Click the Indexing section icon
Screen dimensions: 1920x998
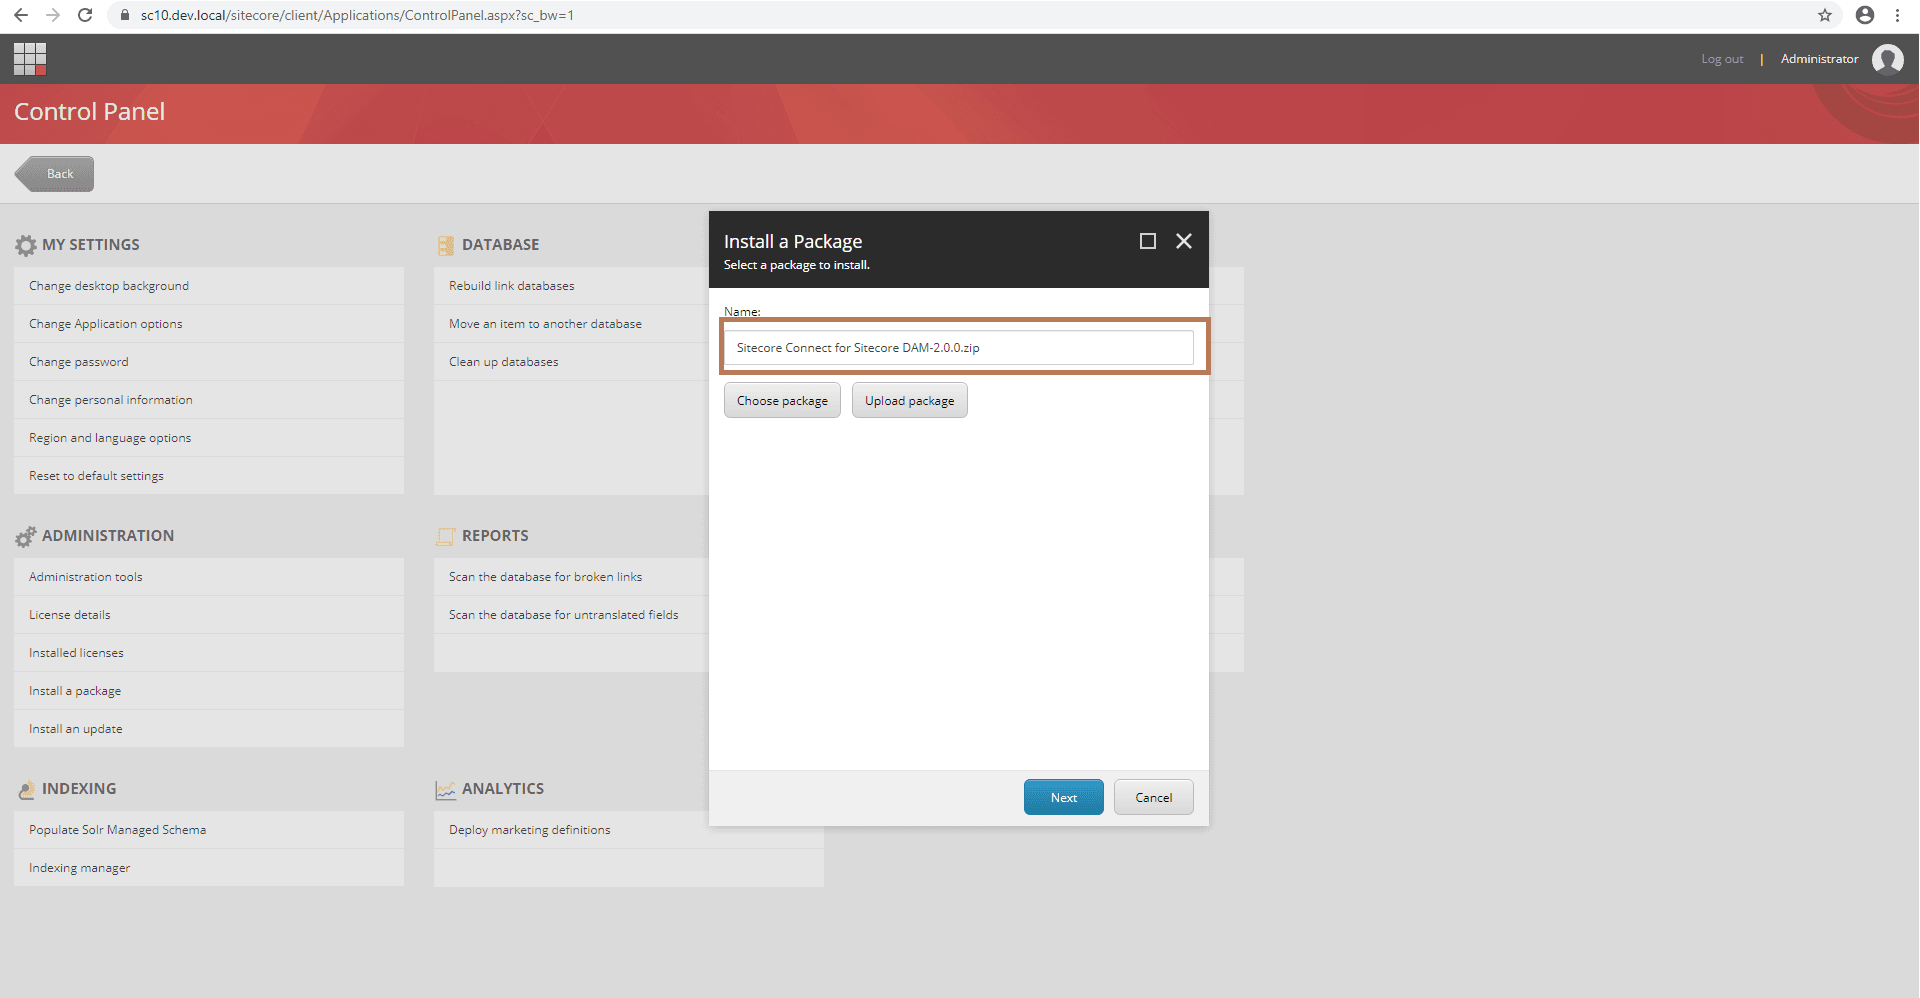(27, 790)
